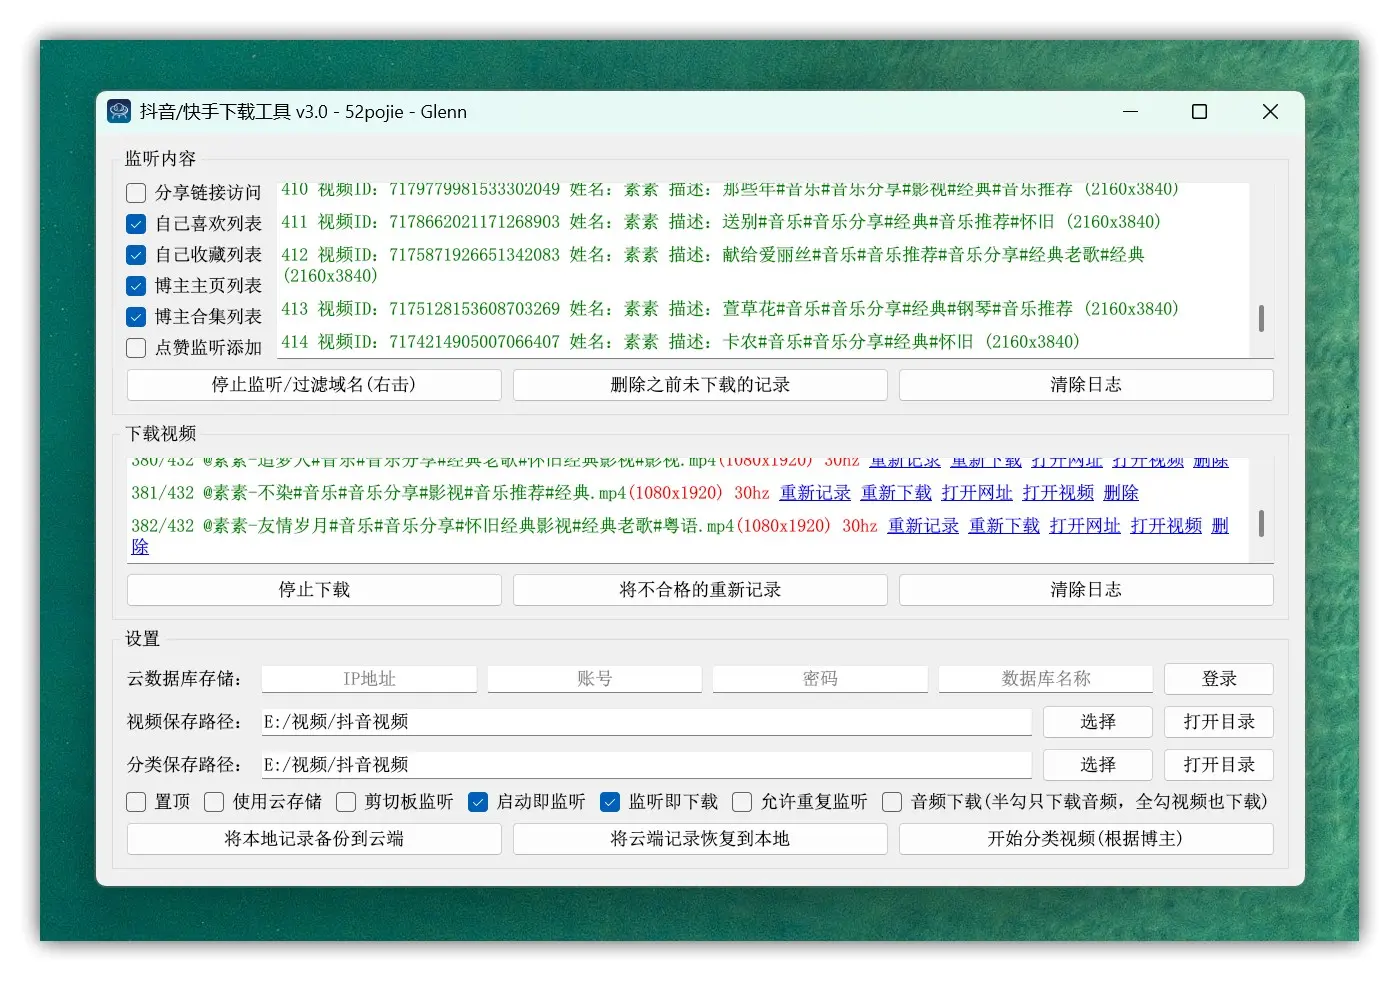
Task: Click 打开网址 link in row 382/432
Action: click(x=1085, y=526)
